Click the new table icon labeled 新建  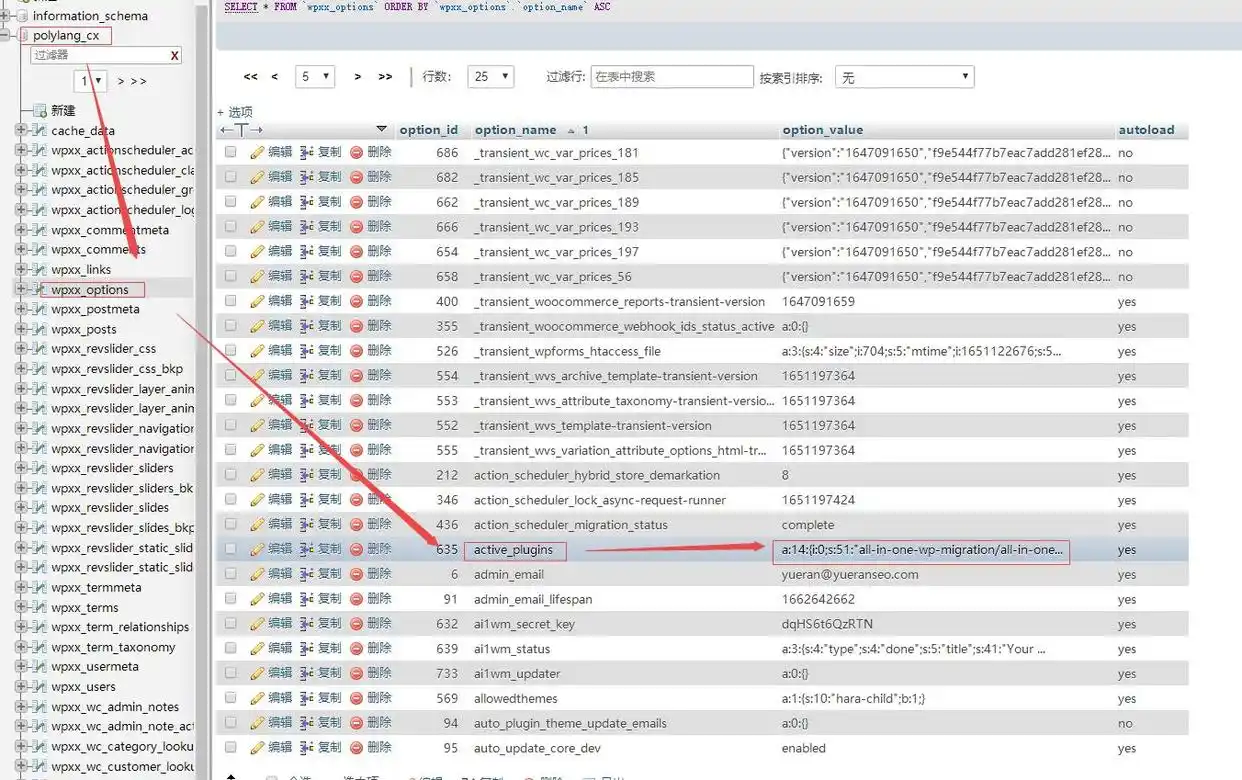pos(39,111)
